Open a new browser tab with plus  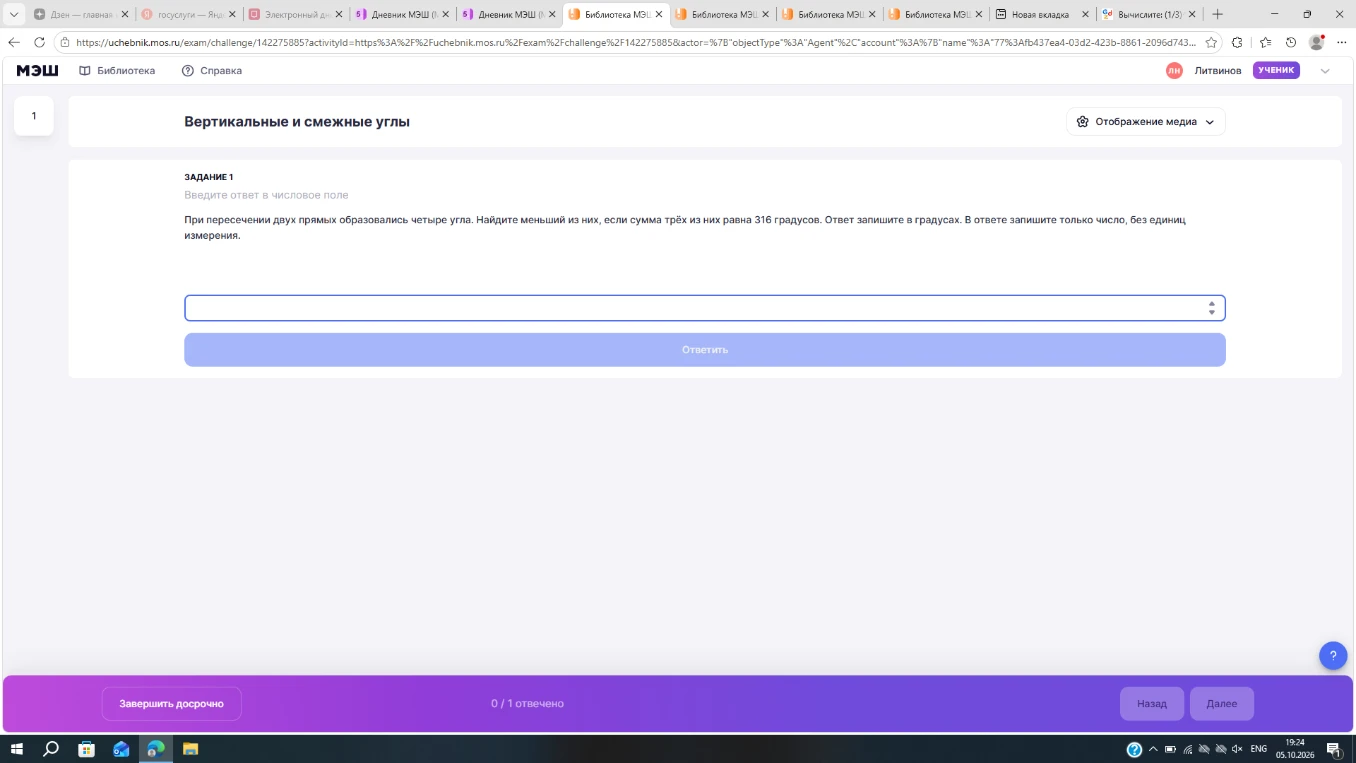1217,14
